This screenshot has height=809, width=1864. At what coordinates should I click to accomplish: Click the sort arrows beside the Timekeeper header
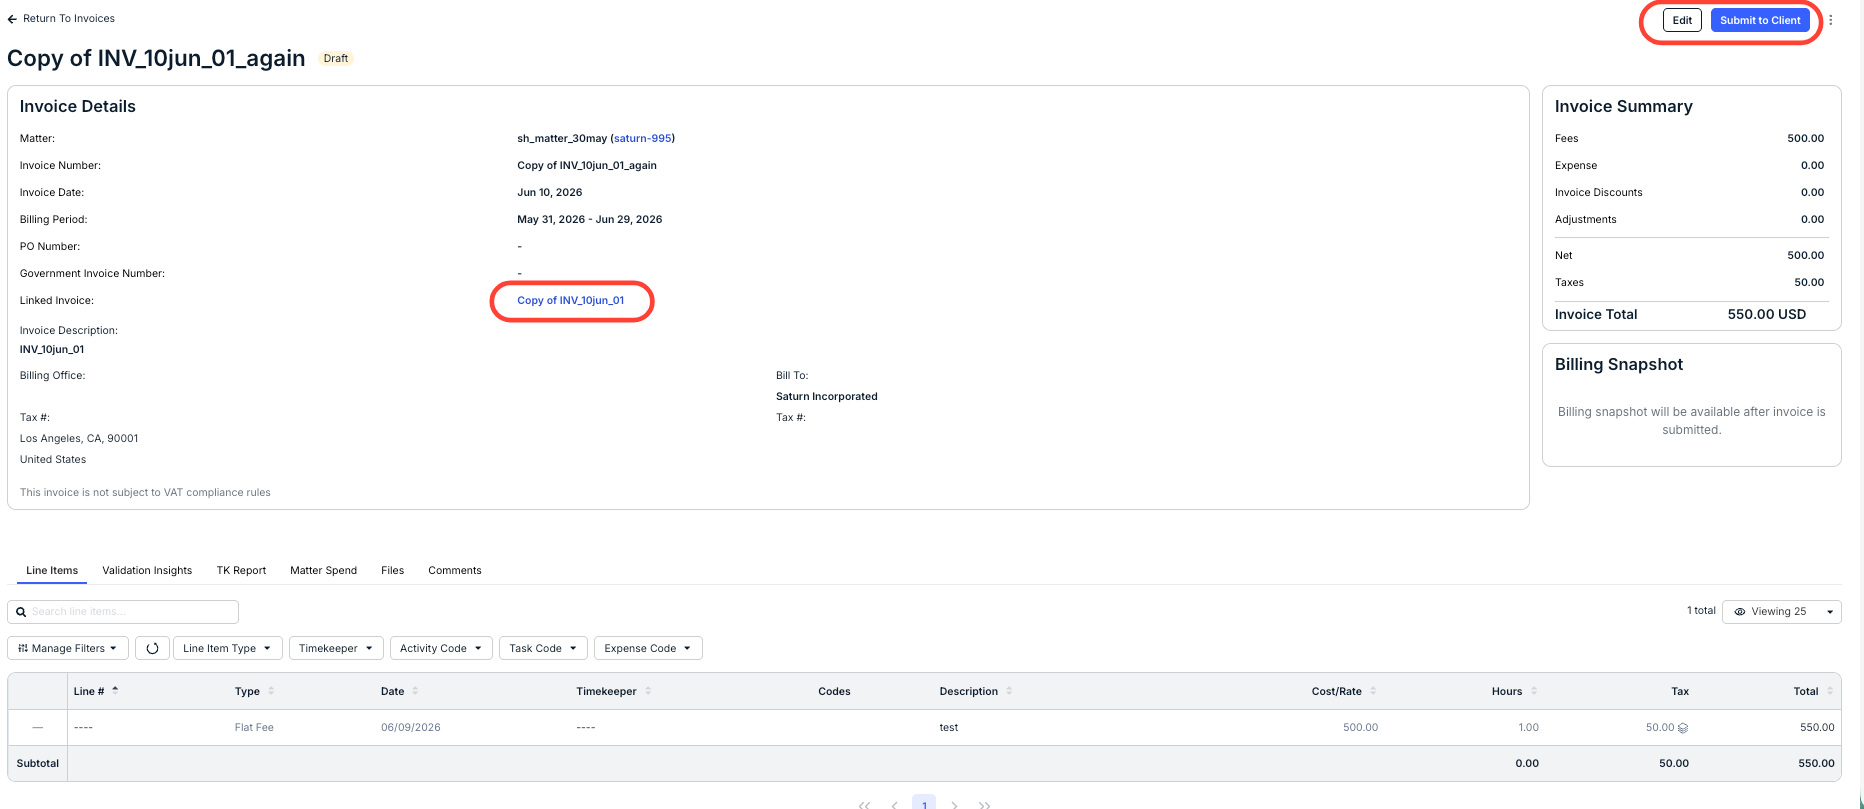point(648,691)
